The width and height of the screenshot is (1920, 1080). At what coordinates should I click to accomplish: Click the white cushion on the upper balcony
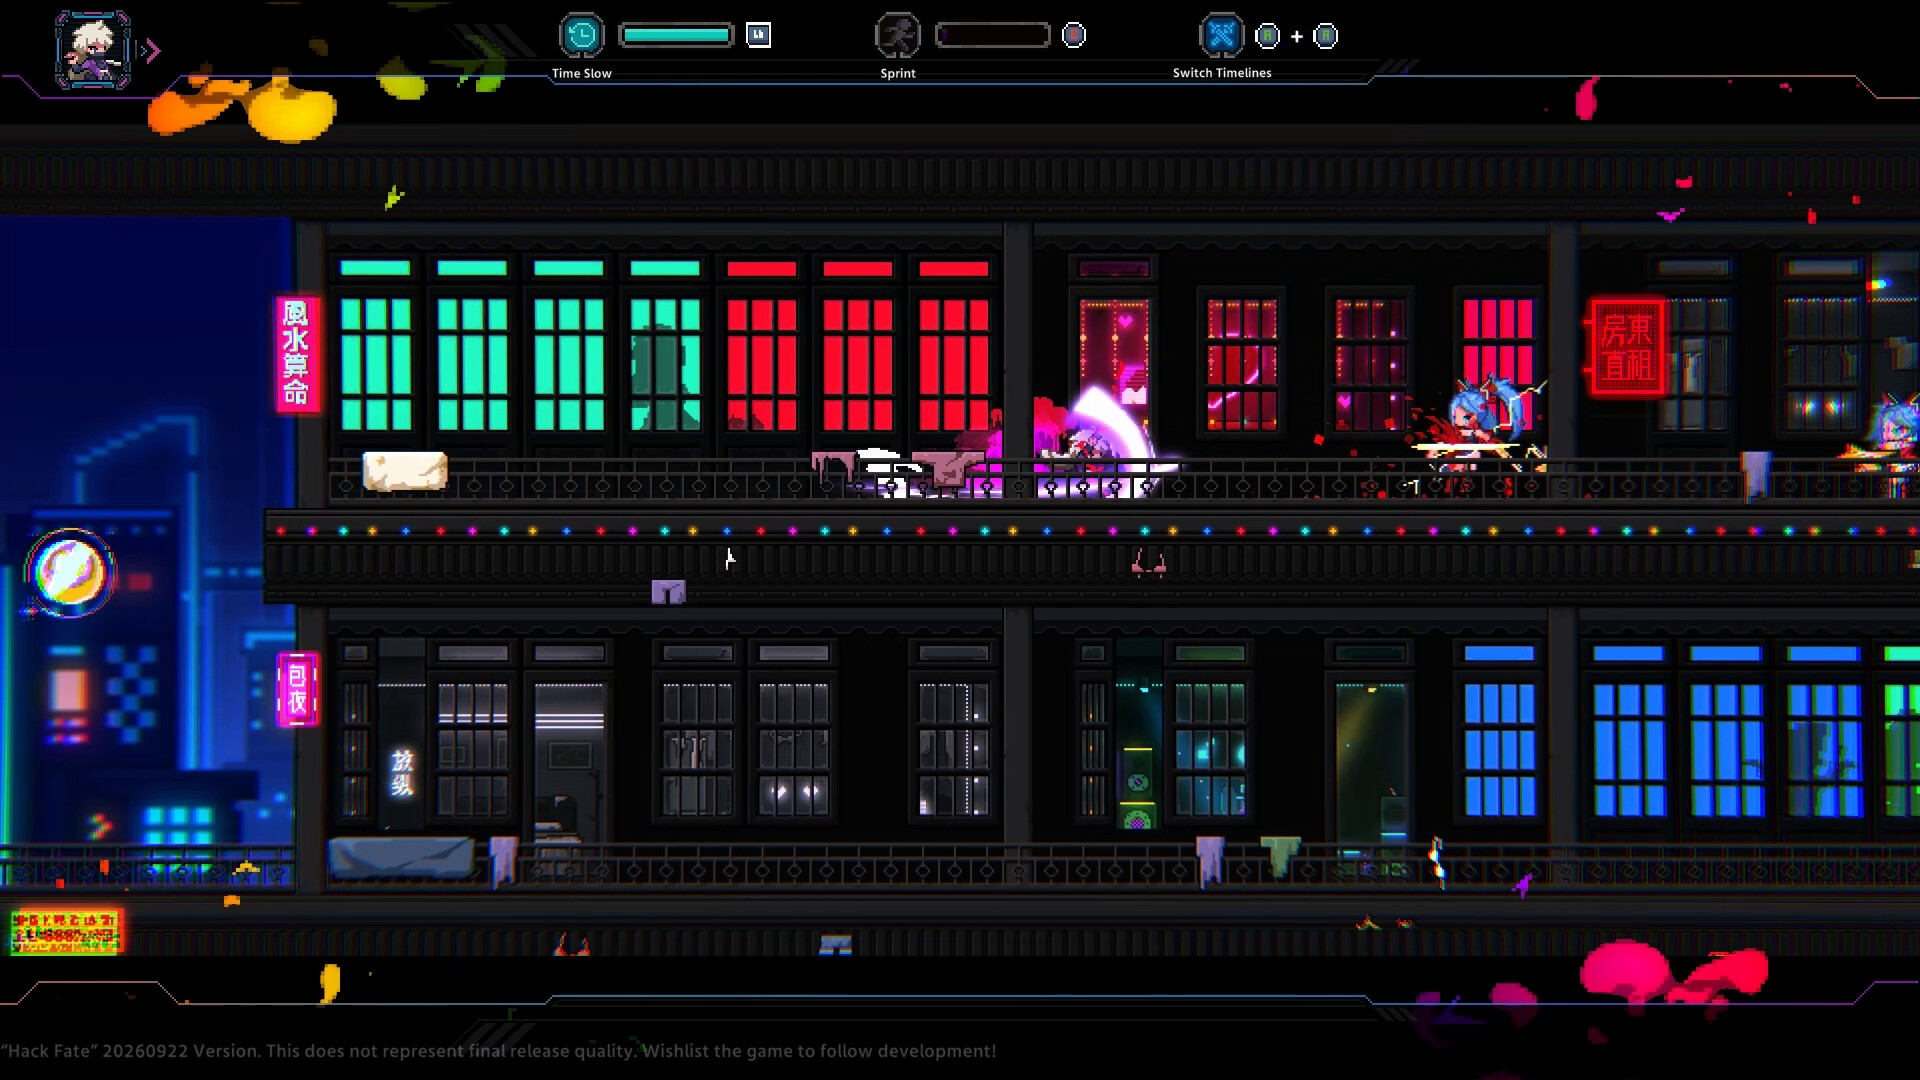405,471
